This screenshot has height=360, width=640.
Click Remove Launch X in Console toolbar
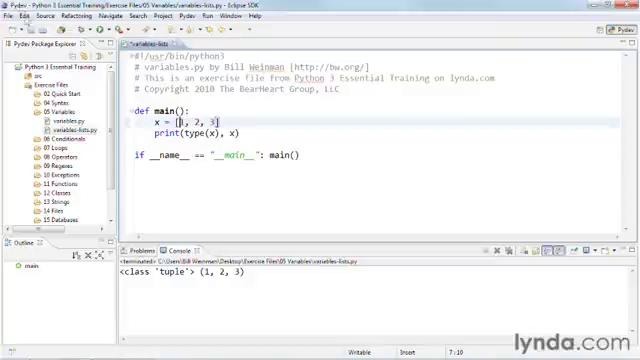[497, 251]
